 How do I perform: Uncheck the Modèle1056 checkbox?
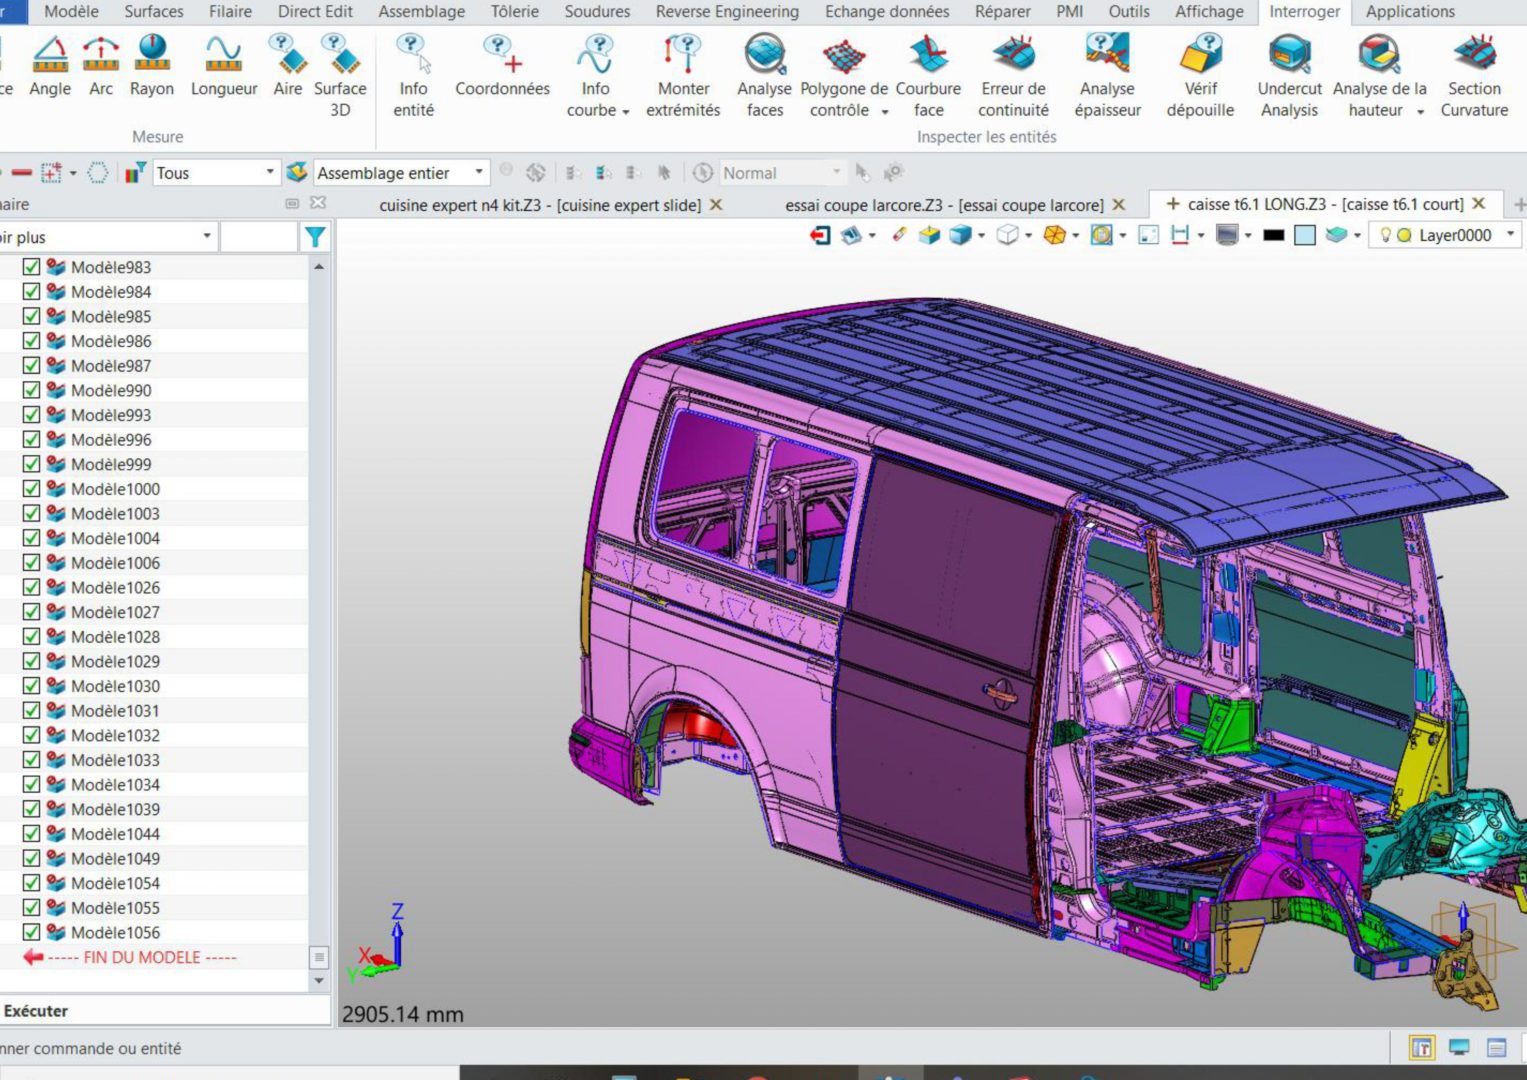(31, 932)
